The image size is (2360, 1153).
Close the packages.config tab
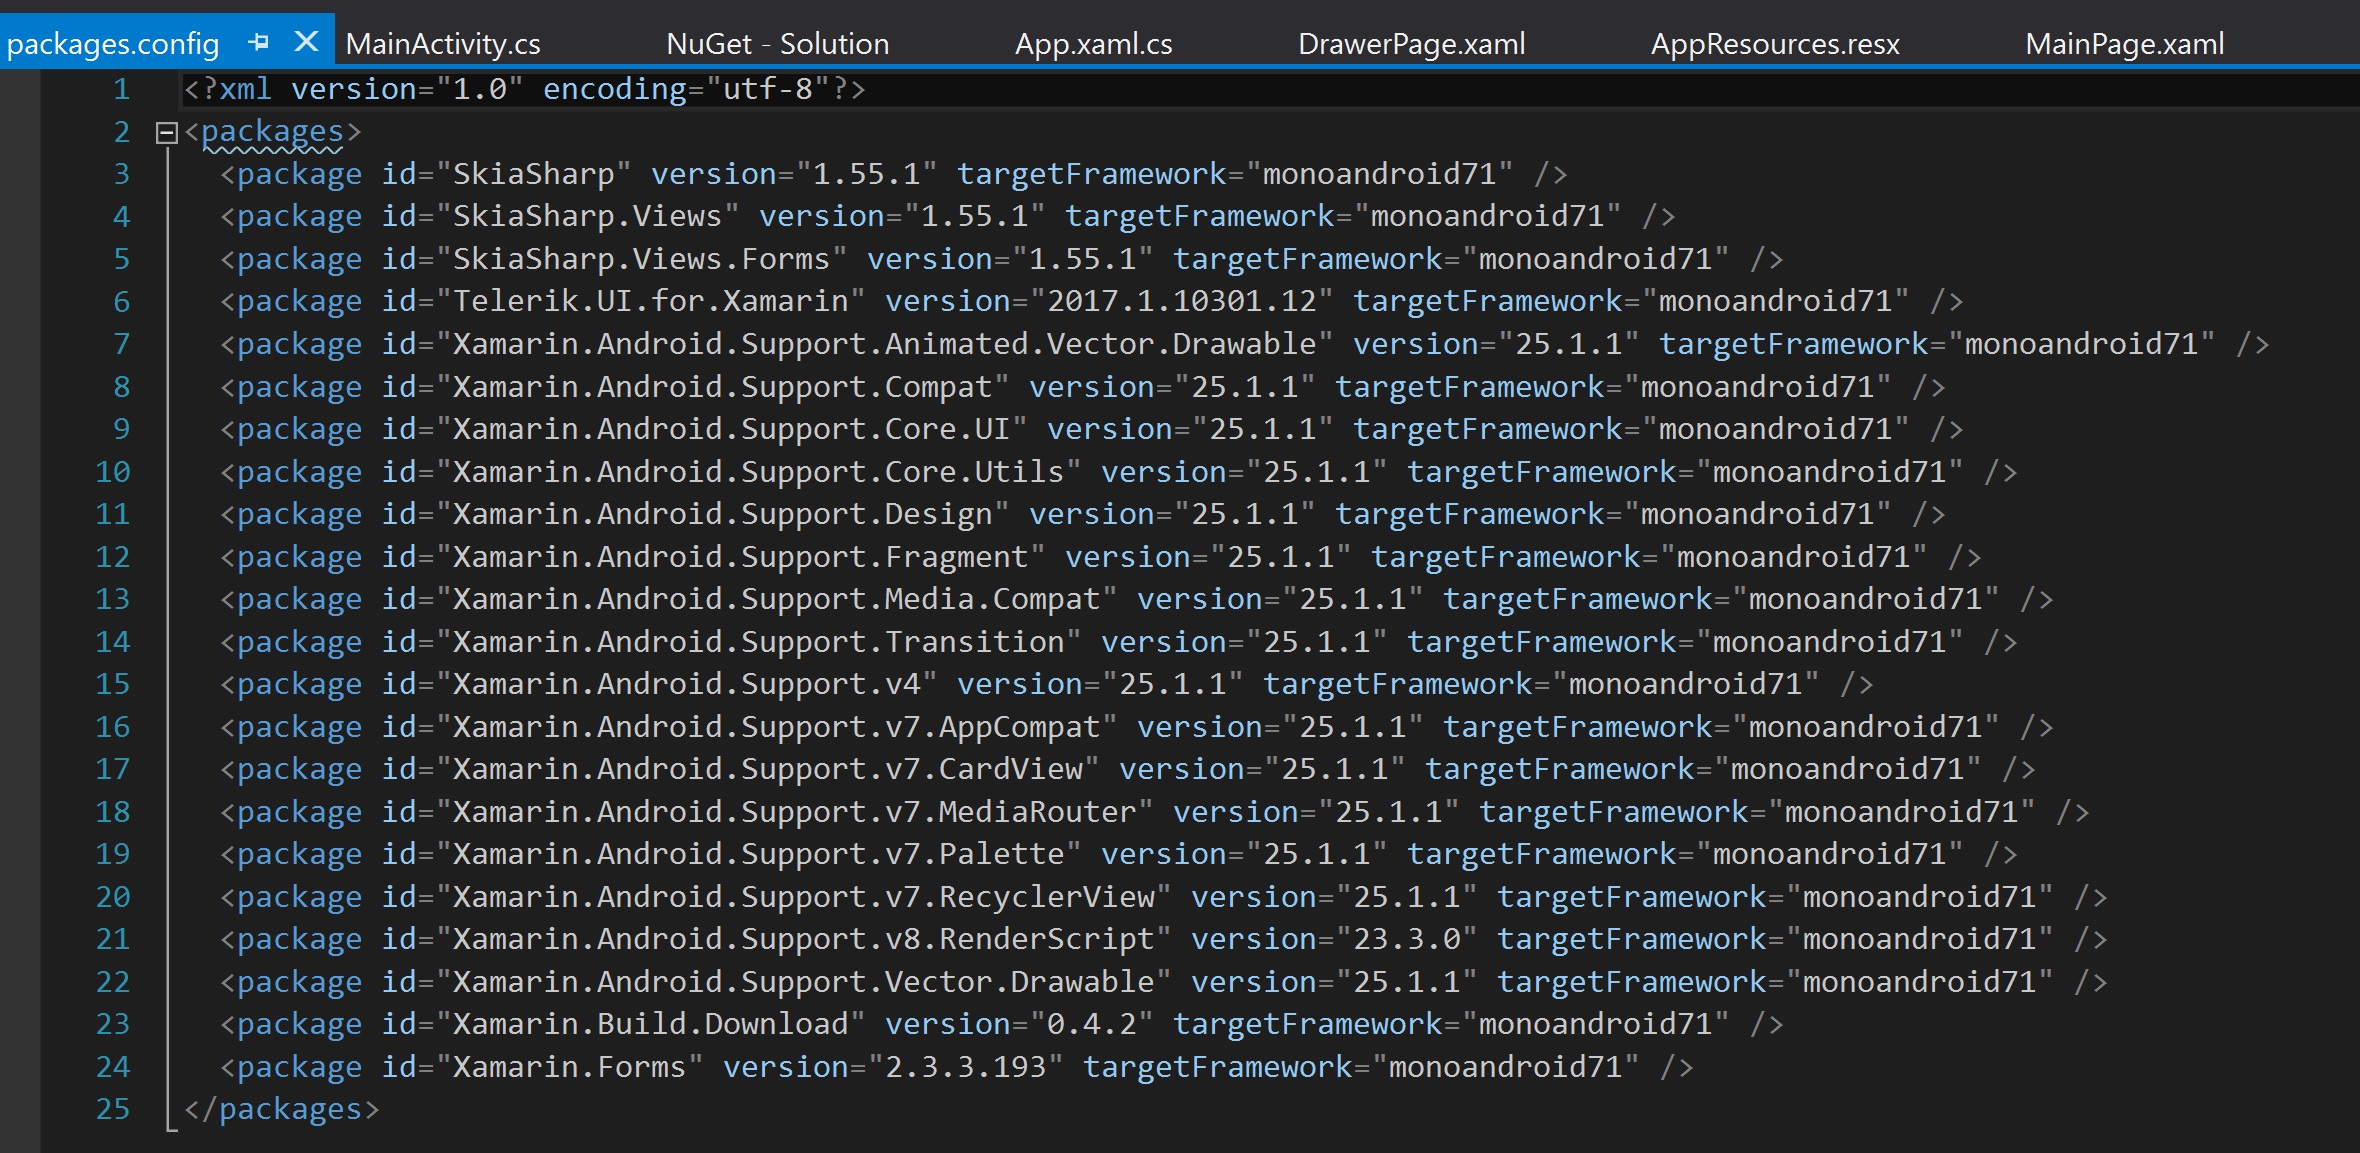[306, 42]
